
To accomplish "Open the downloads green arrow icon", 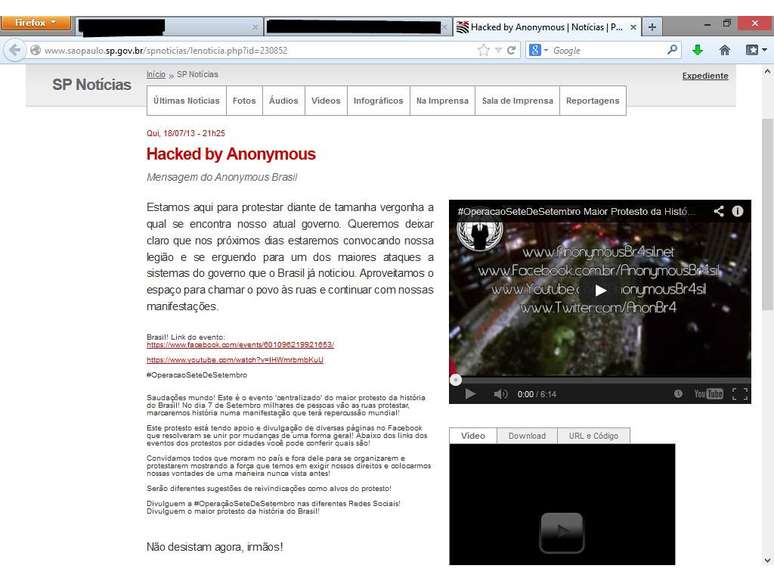I will [698, 50].
